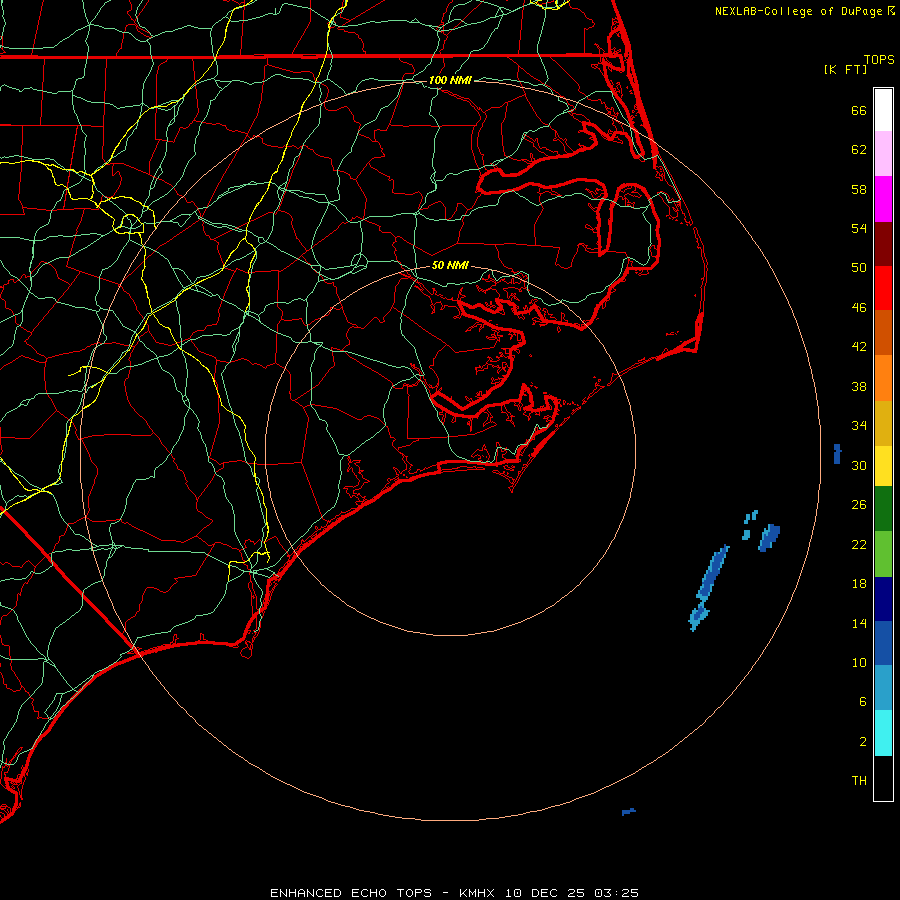Click the small echo beyond the 100 NMI ring
The image size is (900, 900).
[x=837, y=453]
